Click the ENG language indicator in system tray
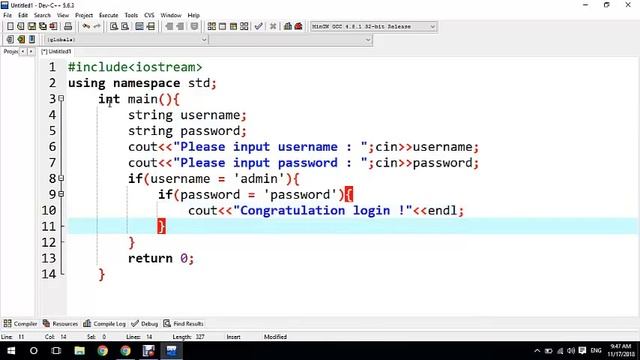This screenshot has width=640, height=360. [x=596, y=351]
